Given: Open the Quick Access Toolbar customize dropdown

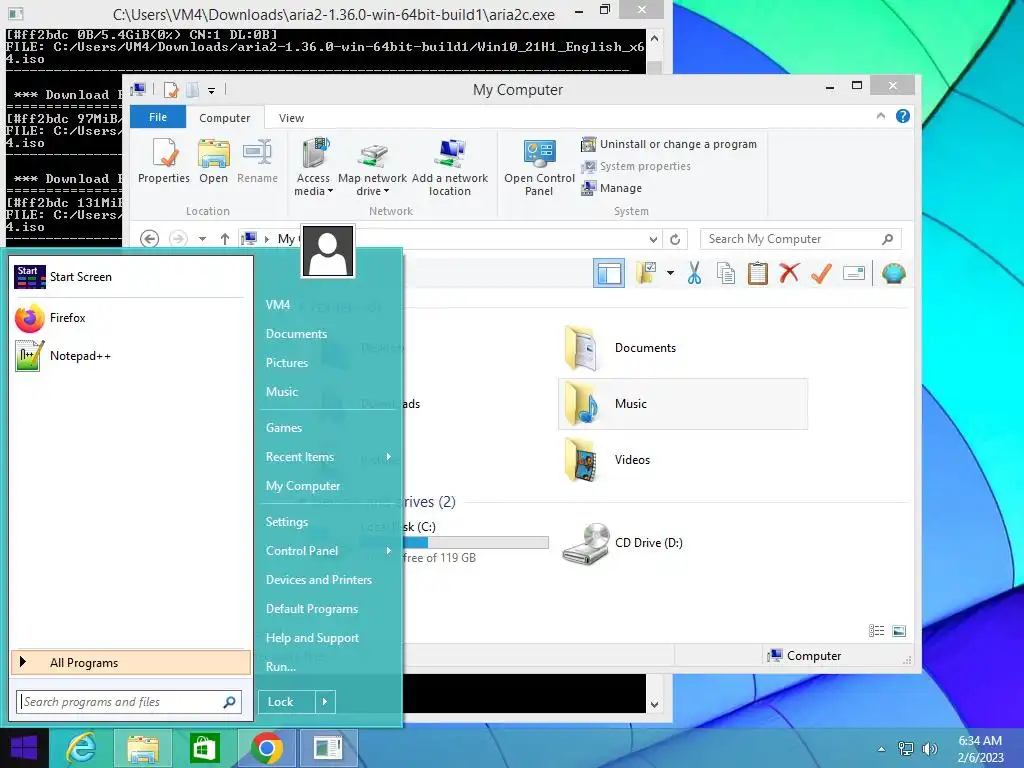Looking at the screenshot, I should tap(212, 91).
